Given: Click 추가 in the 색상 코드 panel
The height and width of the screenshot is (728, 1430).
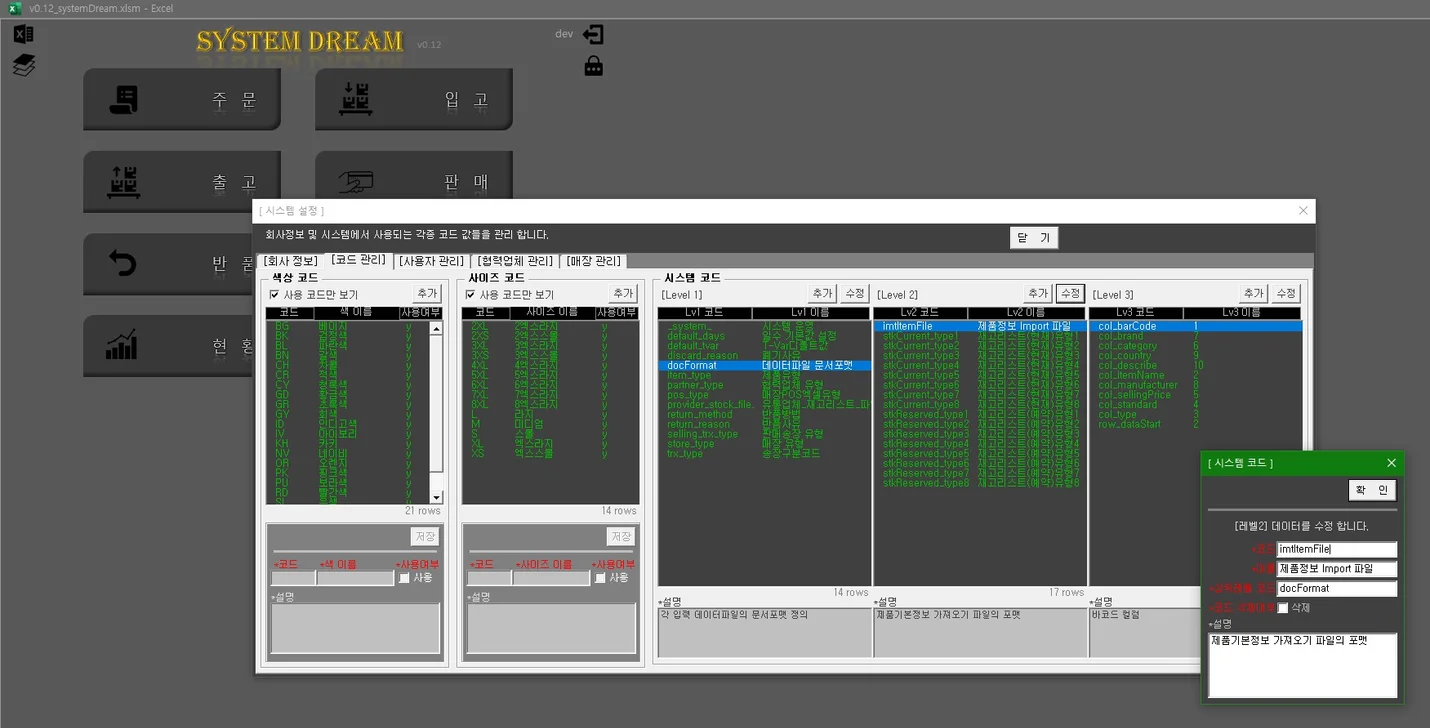Looking at the screenshot, I should (x=427, y=294).
